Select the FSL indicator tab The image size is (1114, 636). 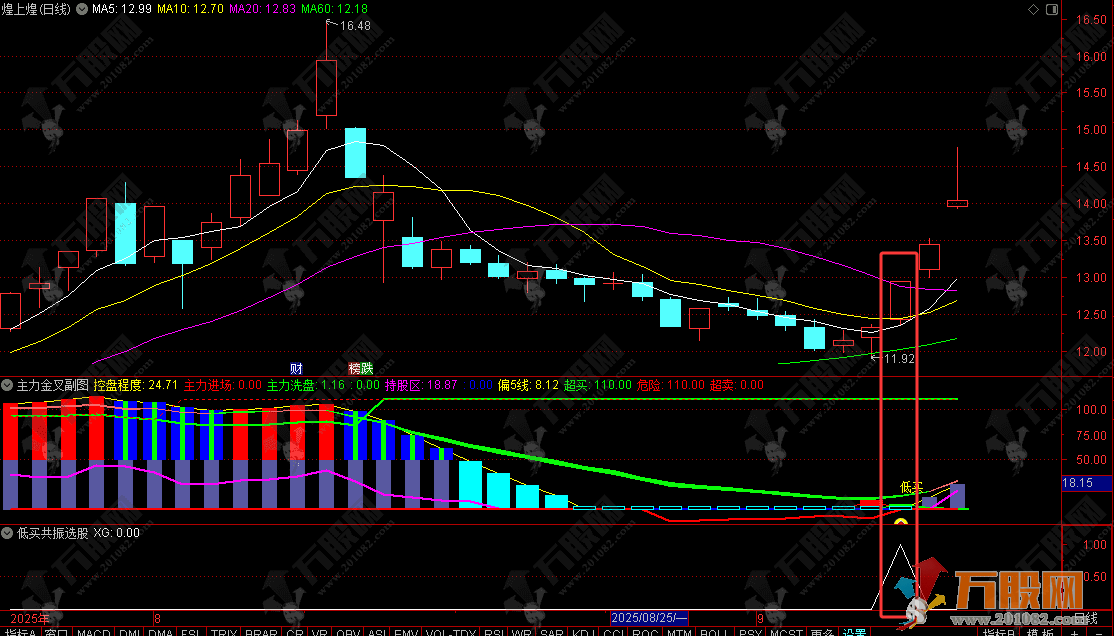pyautogui.click(x=191, y=632)
